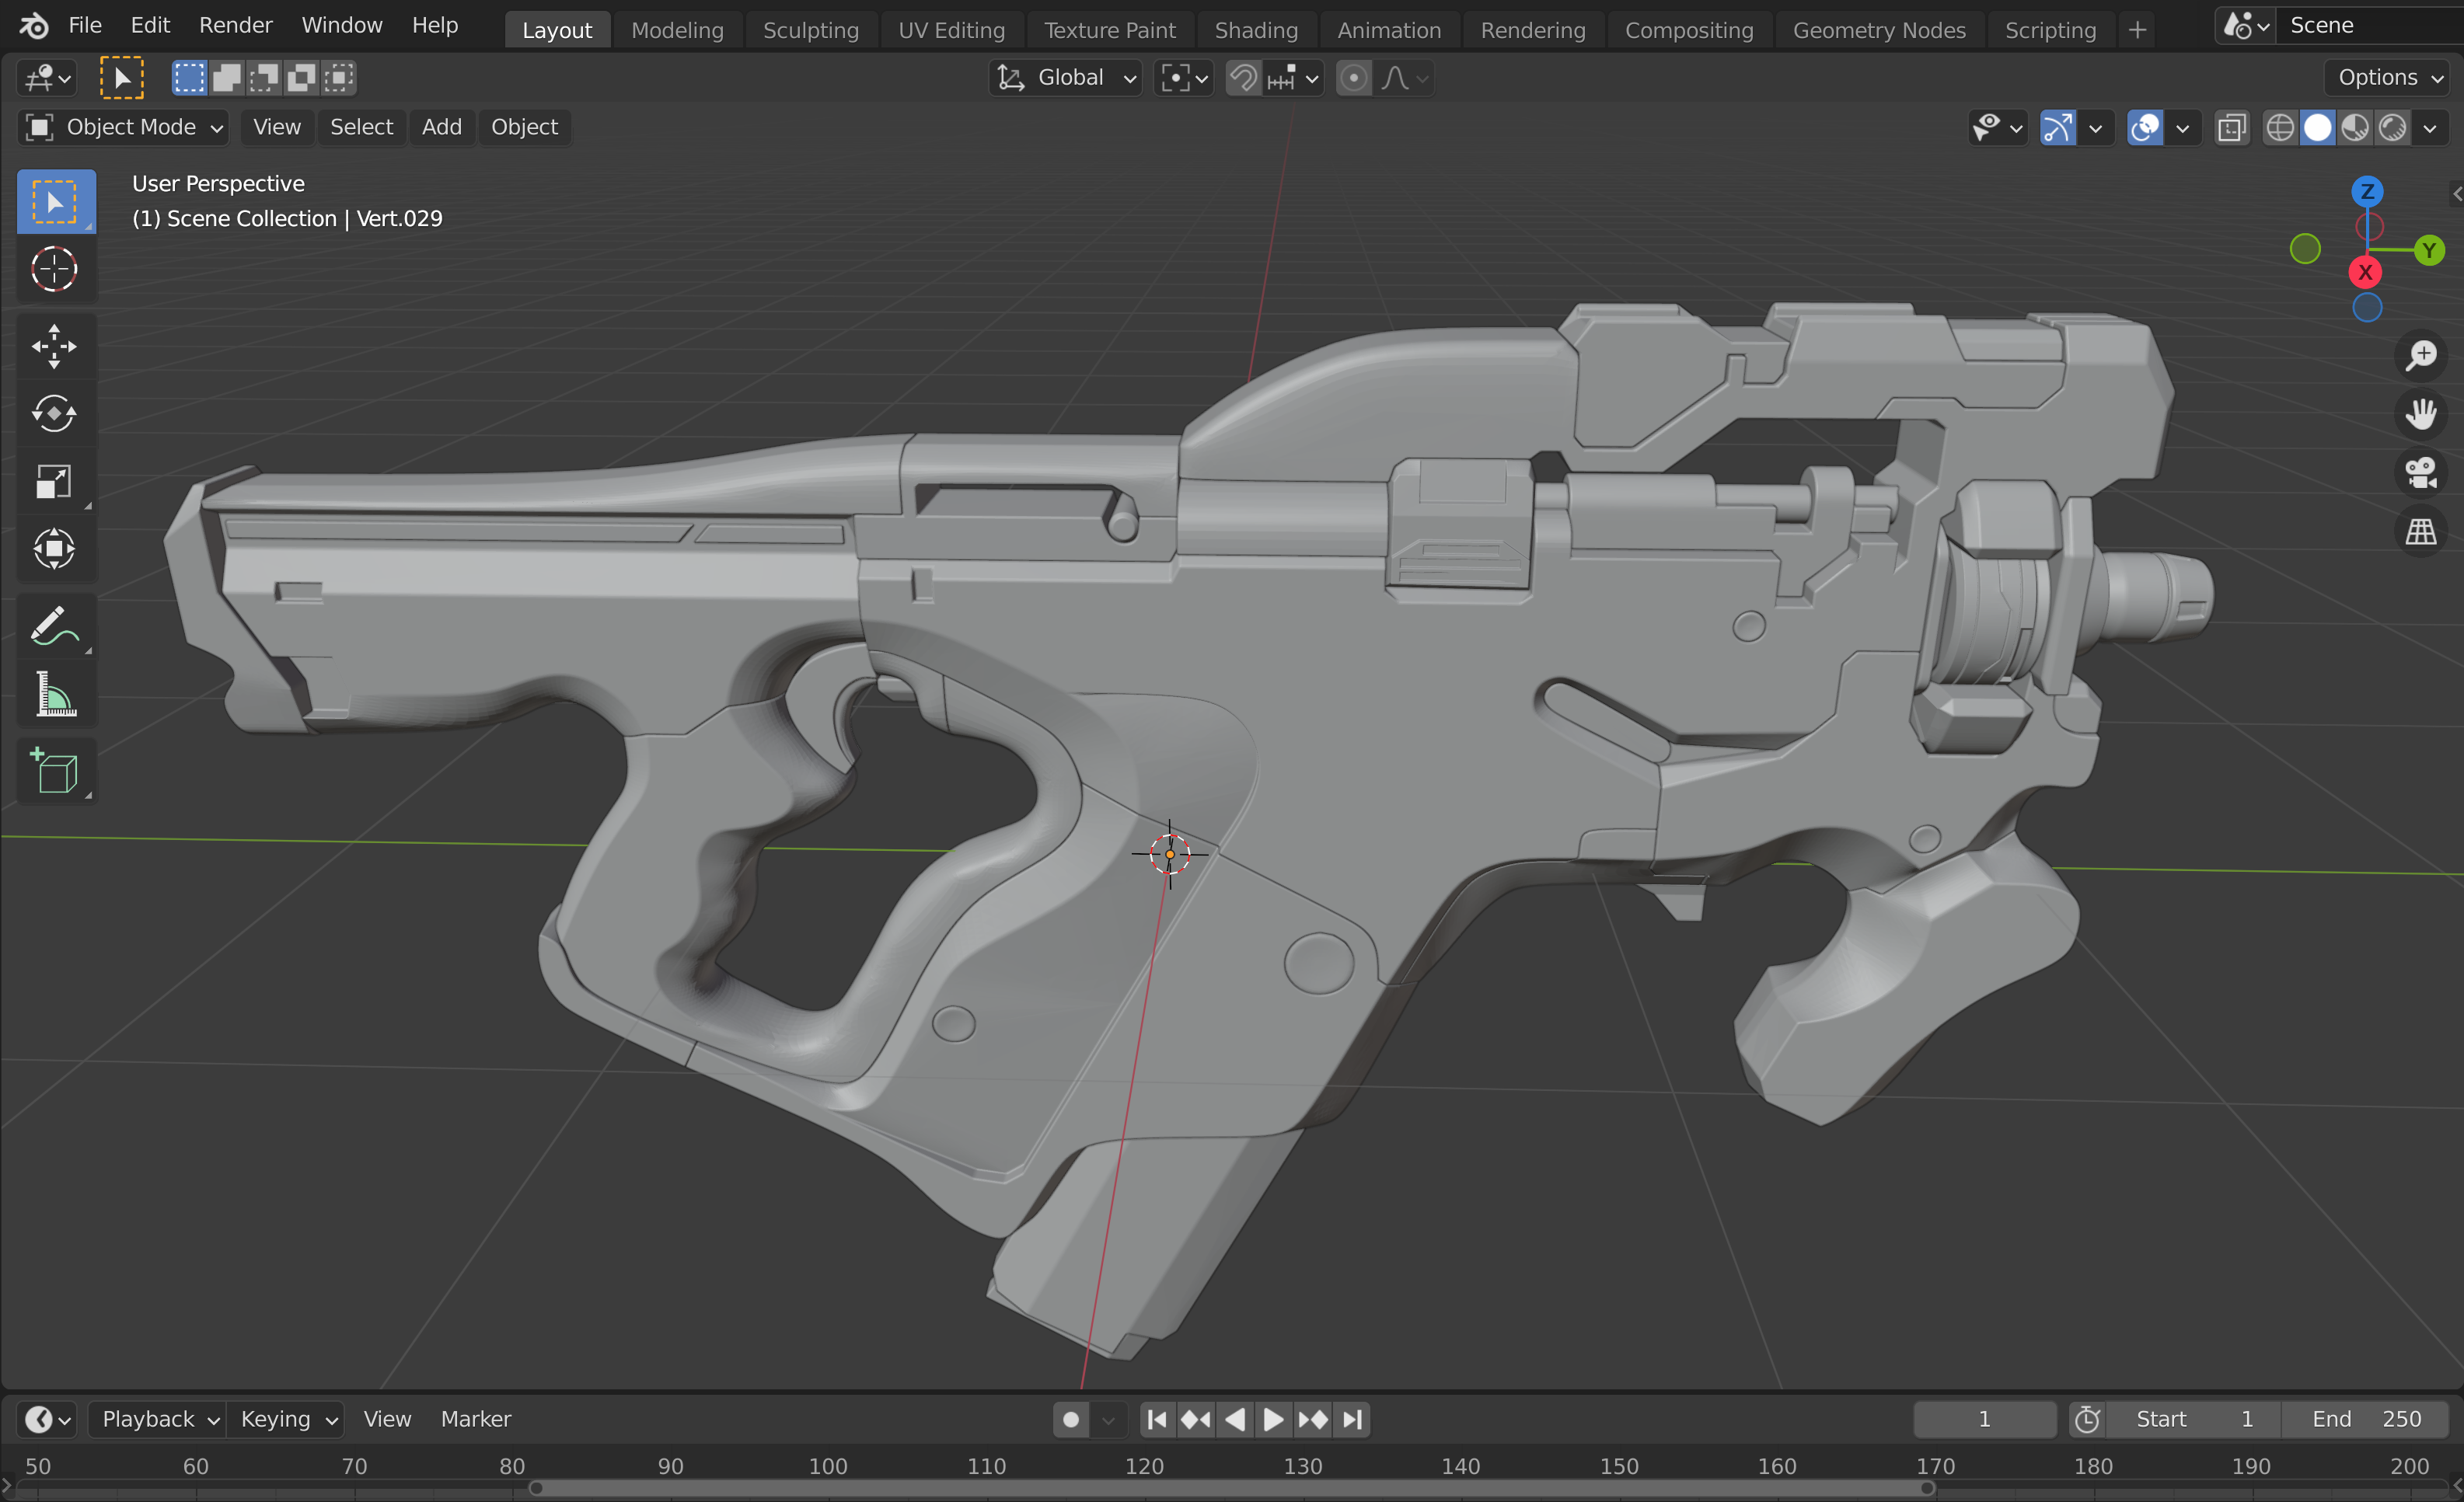Viewport: 2464px width, 1502px height.
Task: Toggle camera view icon
Action: [x=2420, y=473]
